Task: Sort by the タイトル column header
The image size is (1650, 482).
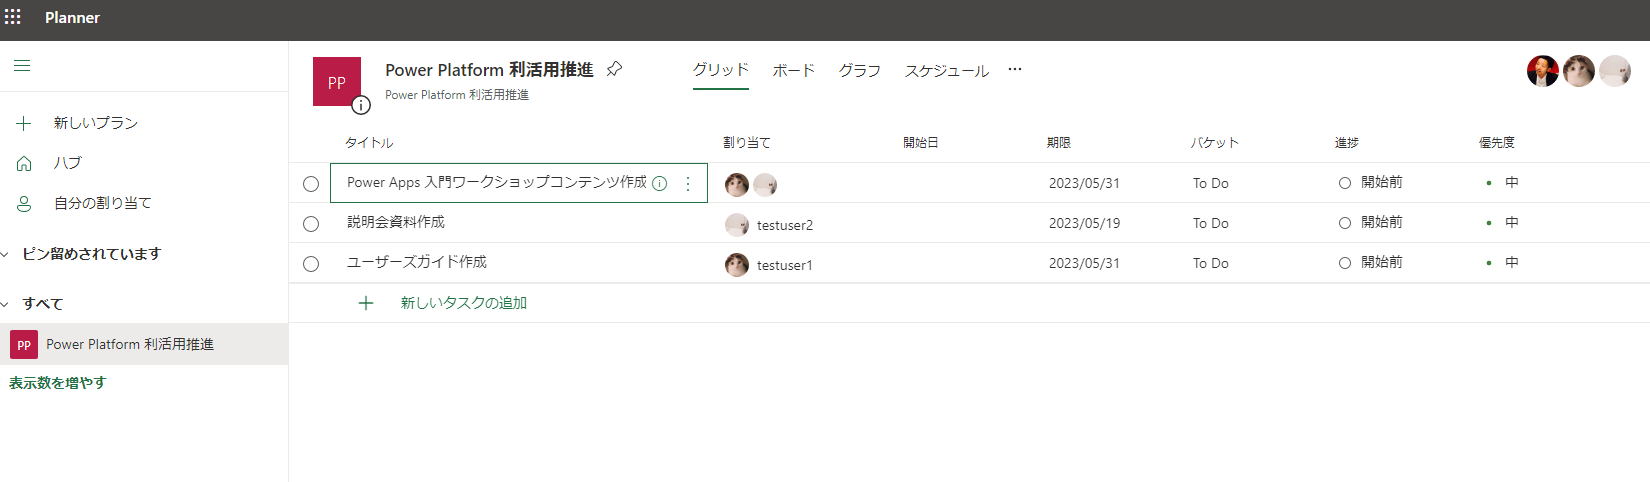Action: coord(369,143)
